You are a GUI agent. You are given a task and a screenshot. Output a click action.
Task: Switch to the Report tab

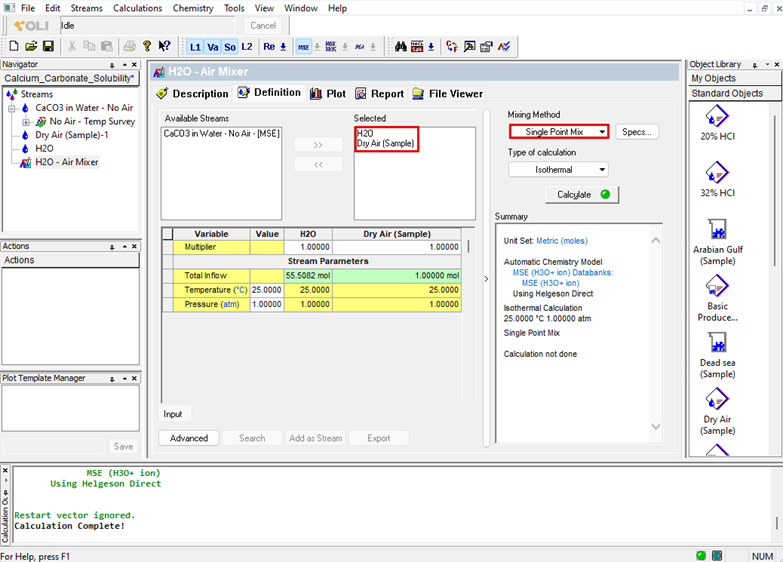tap(380, 93)
